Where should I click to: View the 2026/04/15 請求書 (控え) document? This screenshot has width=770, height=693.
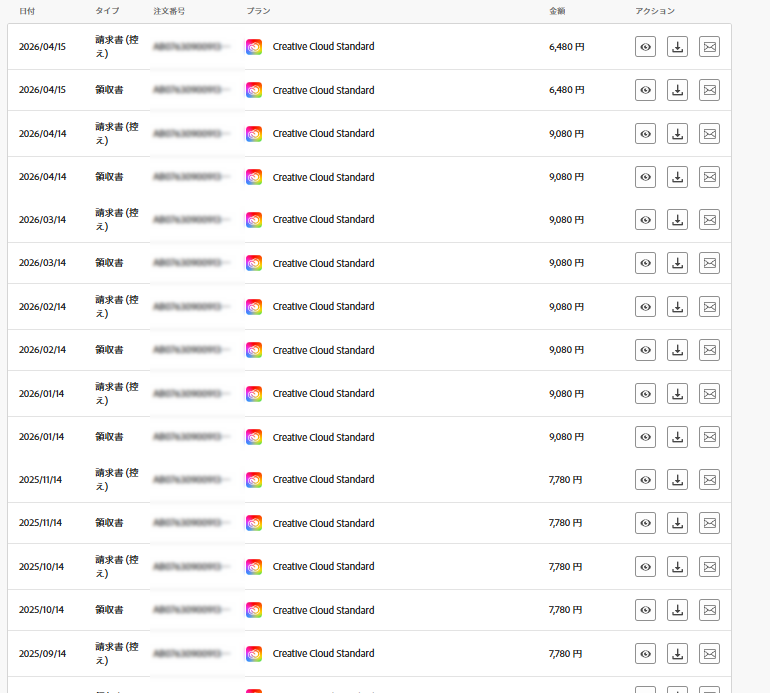pyautogui.click(x=645, y=47)
